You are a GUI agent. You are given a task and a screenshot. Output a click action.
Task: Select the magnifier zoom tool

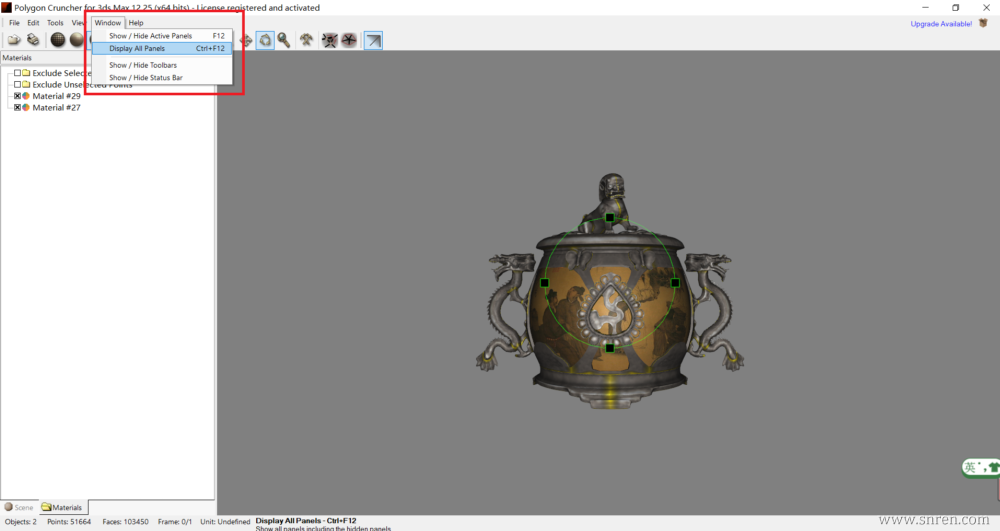284,41
